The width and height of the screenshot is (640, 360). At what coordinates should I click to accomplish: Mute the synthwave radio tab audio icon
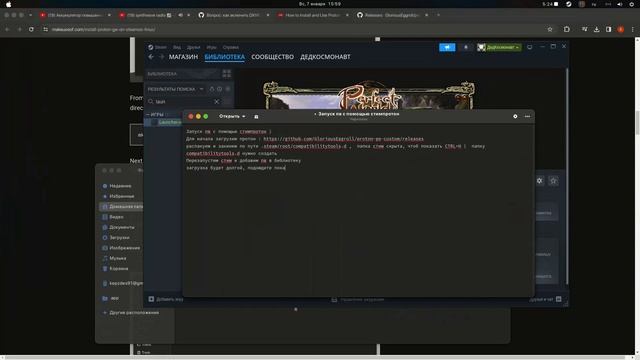[180, 15]
